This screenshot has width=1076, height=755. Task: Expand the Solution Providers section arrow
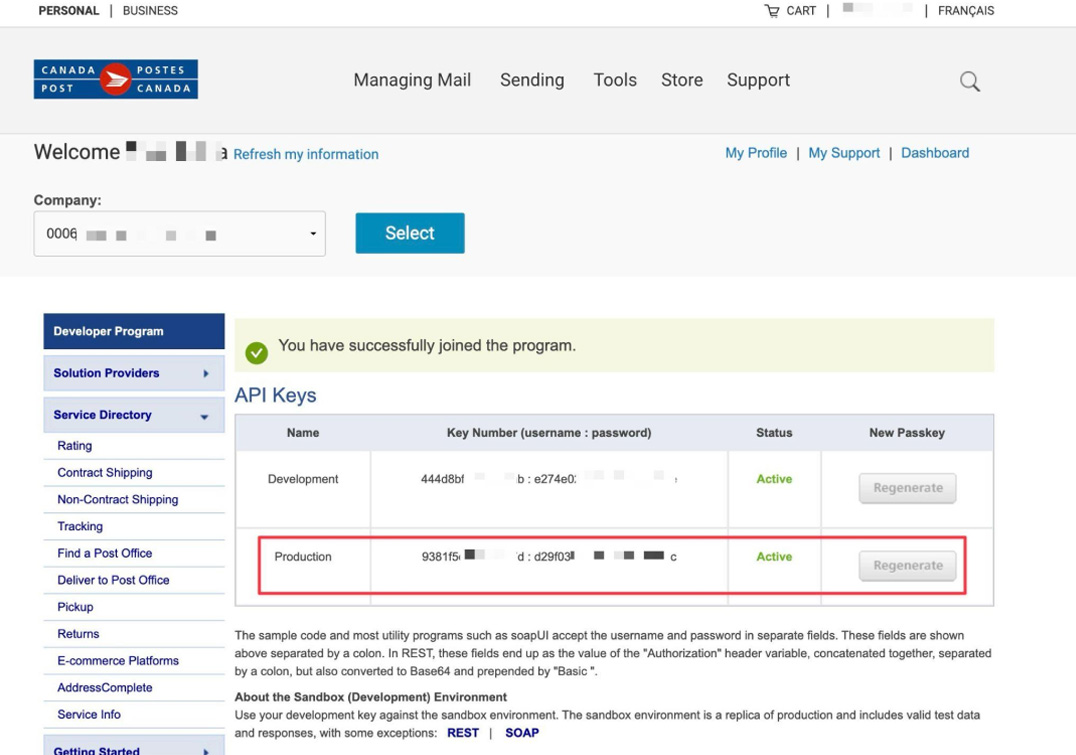[x=205, y=373]
